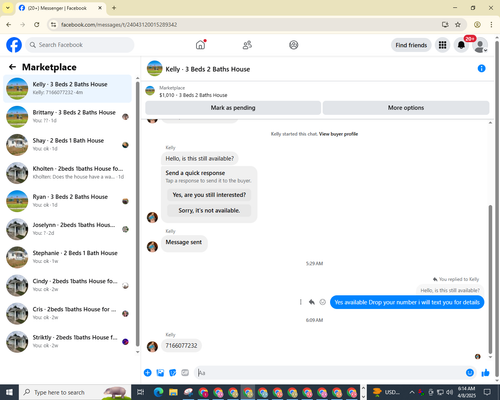
Task: Open Cindy 2beds 1baths House chat
Action: [x=68, y=285]
